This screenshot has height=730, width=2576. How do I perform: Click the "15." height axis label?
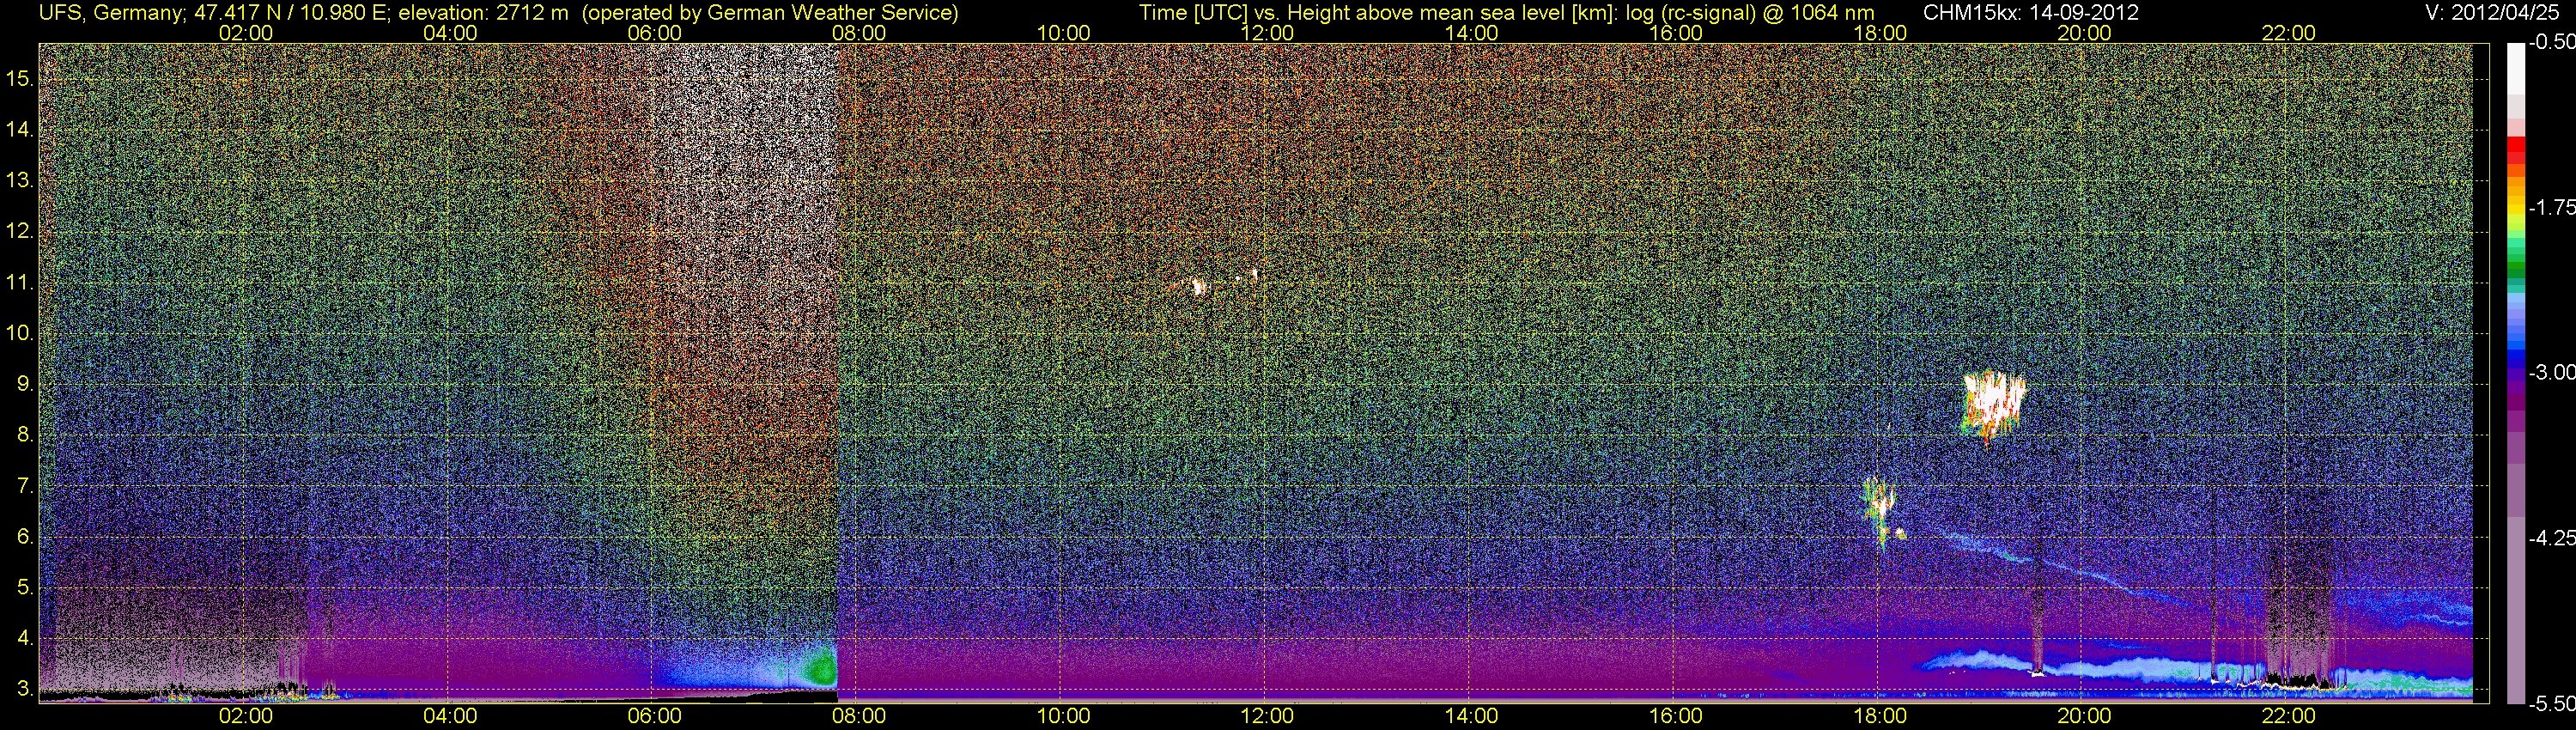(20, 79)
